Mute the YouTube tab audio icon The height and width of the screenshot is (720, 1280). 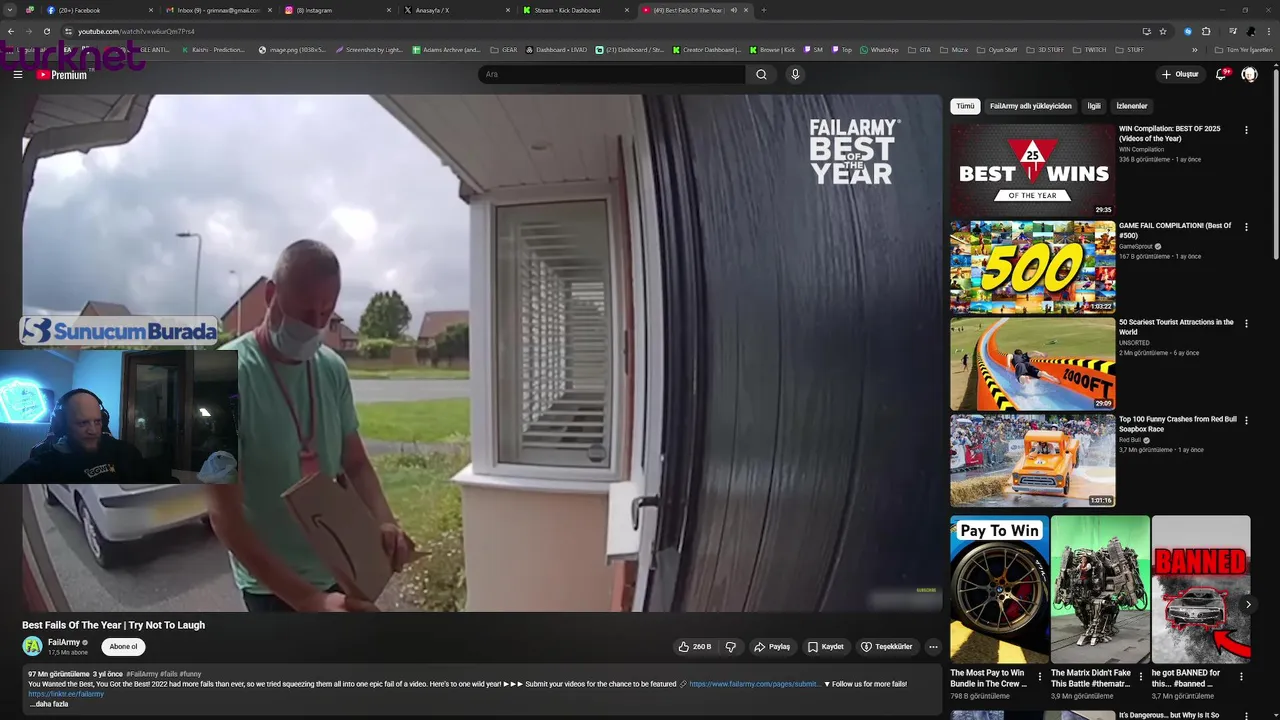733,10
